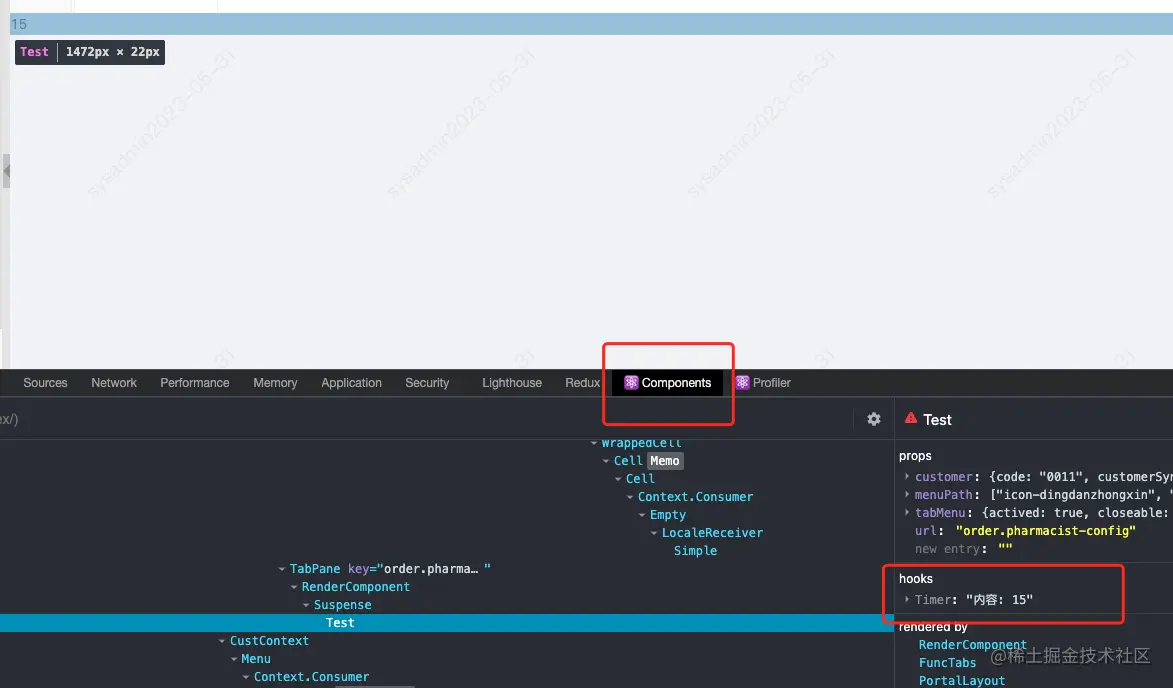Click the highlighted page line showing 15

[591, 24]
